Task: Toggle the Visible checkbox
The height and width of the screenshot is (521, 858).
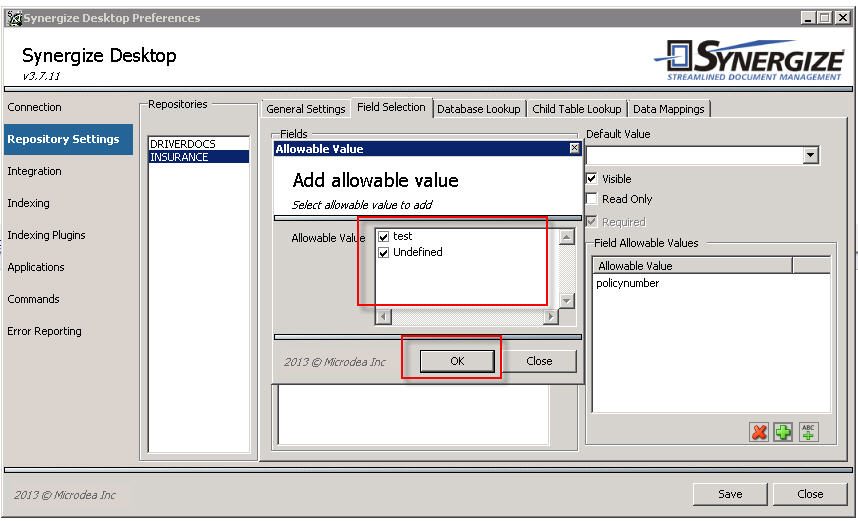Action: coord(592,178)
